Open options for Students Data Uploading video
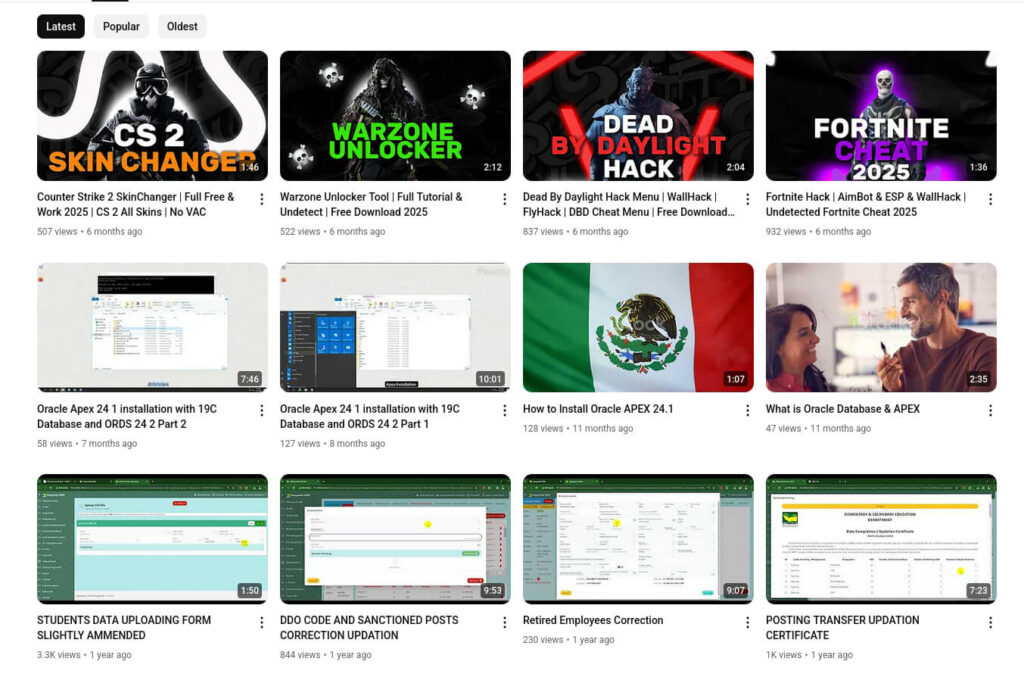The image size is (1024, 674). click(260, 622)
